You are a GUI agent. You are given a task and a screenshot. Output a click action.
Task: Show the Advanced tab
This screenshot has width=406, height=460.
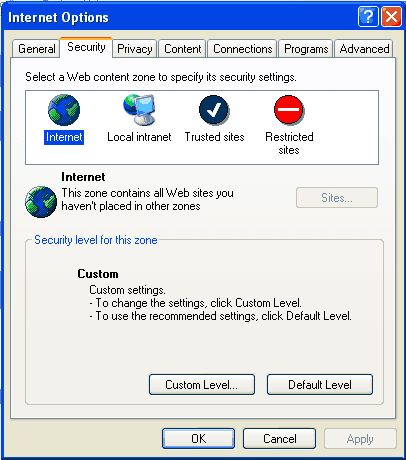[364, 49]
